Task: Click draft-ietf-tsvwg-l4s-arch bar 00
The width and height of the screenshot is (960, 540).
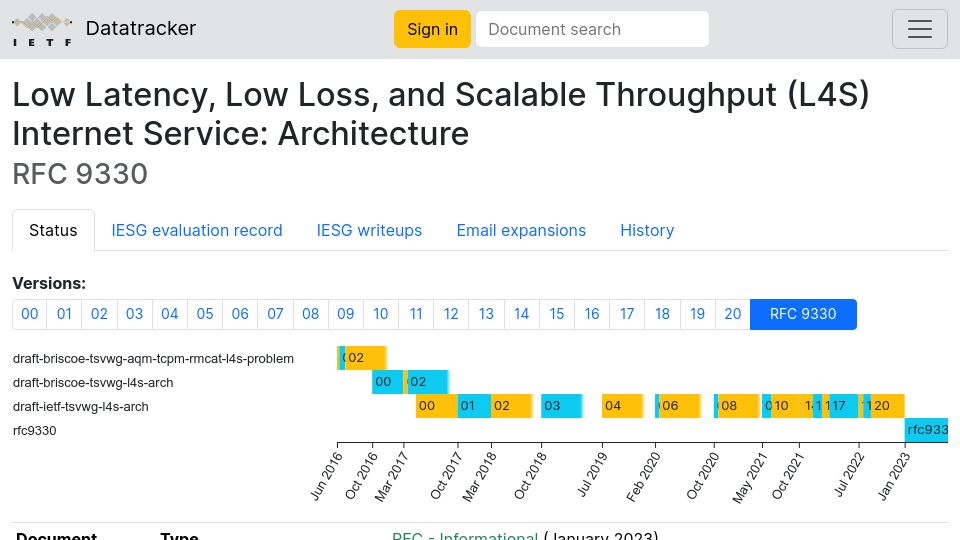Action: (437, 406)
